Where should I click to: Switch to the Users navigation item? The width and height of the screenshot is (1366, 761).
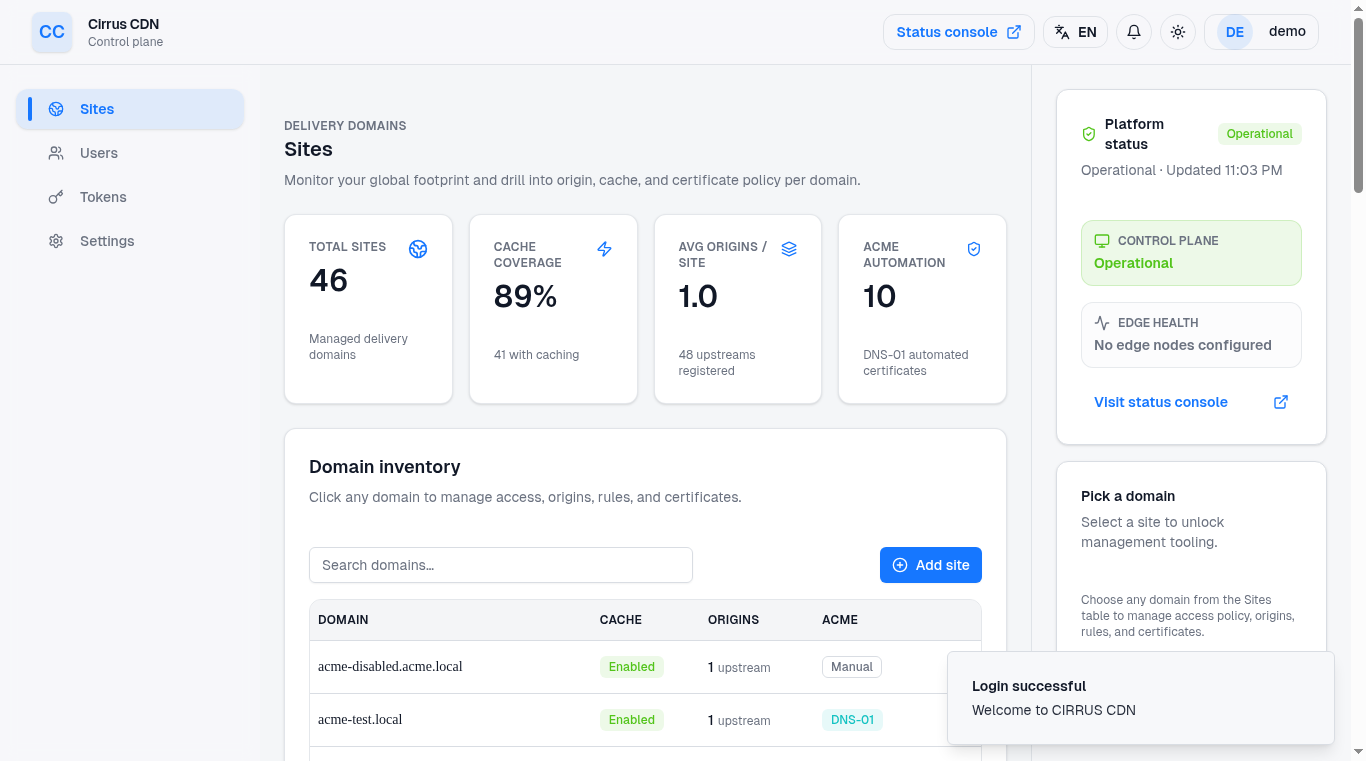point(97,153)
